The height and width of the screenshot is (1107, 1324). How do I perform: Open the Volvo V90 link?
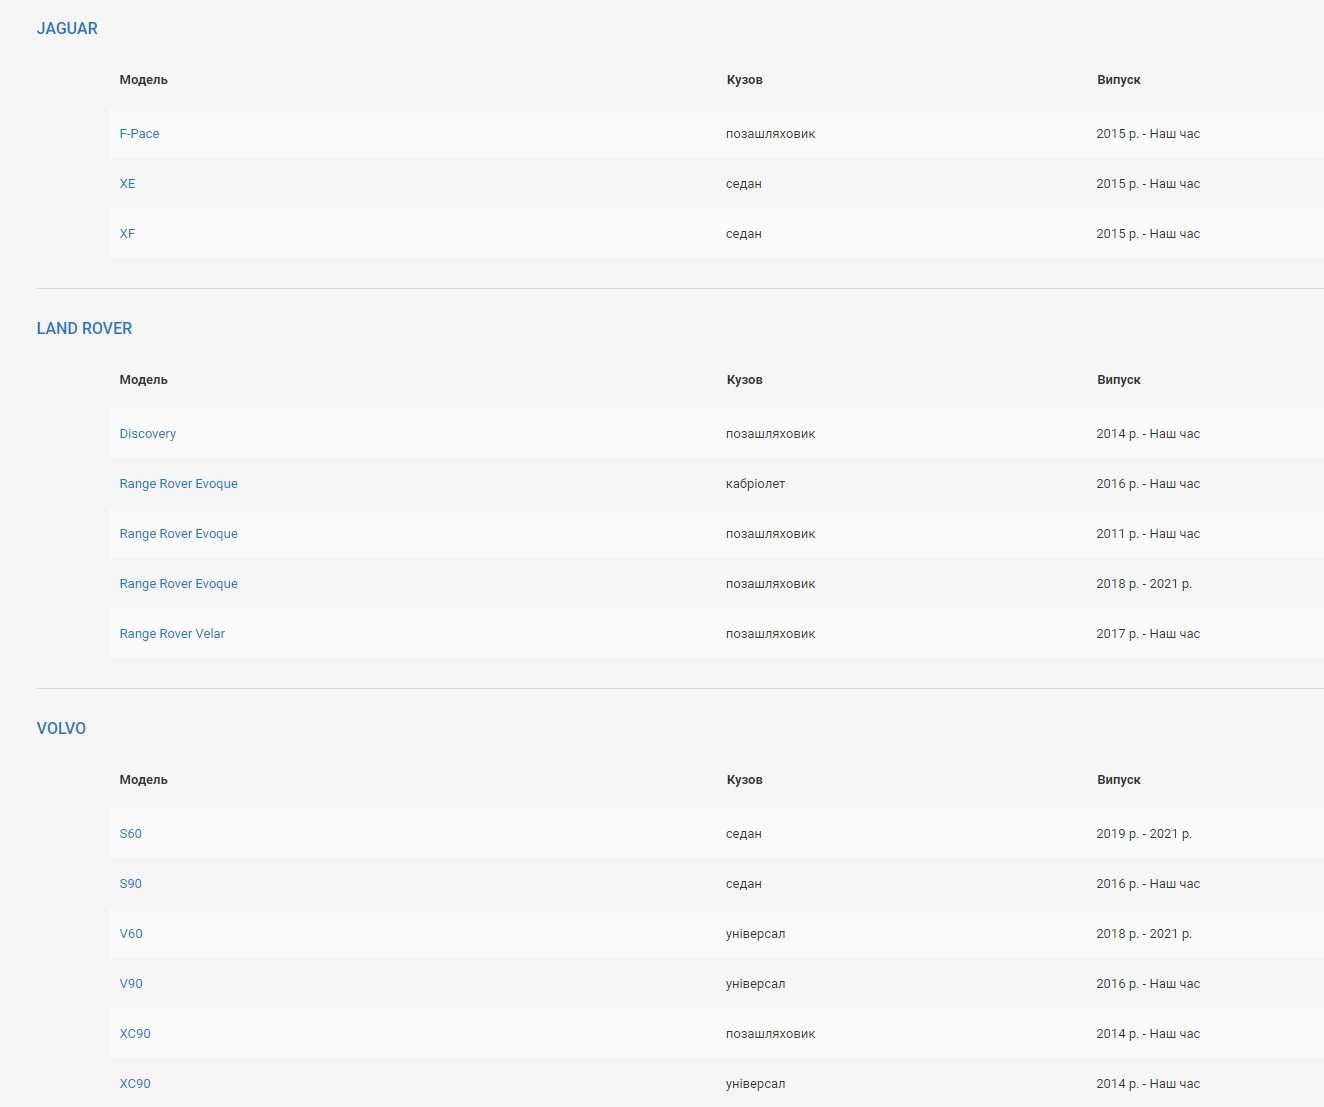(x=131, y=983)
